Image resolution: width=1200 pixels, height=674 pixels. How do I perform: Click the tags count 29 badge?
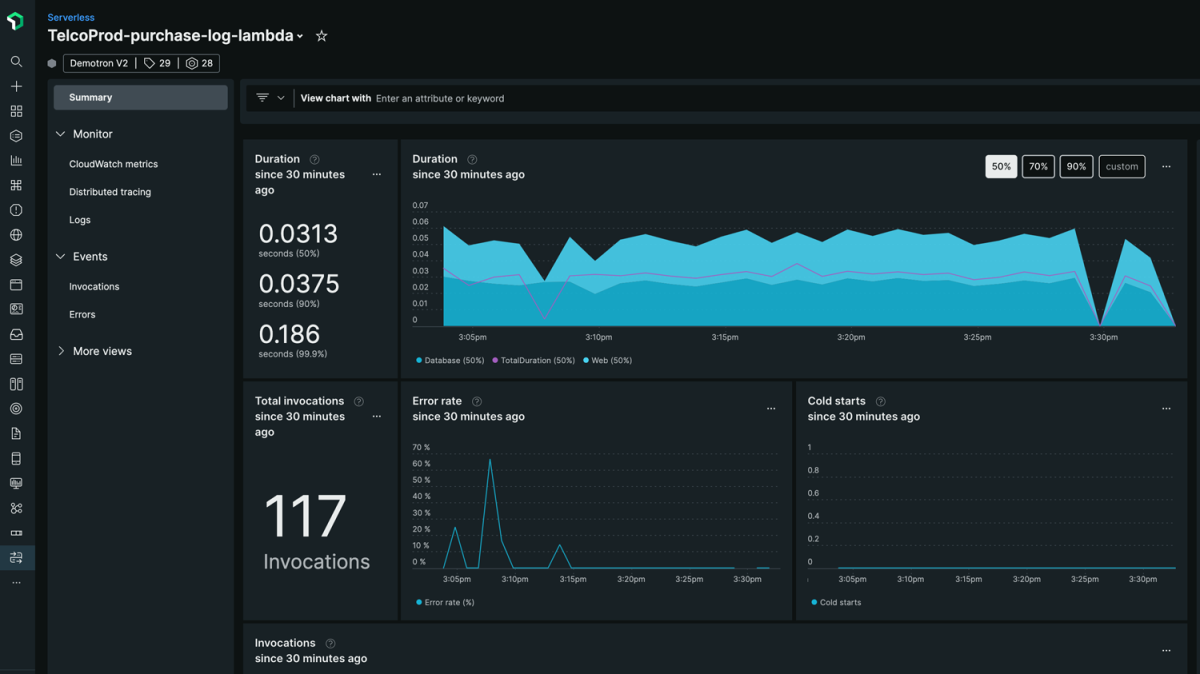(157, 63)
